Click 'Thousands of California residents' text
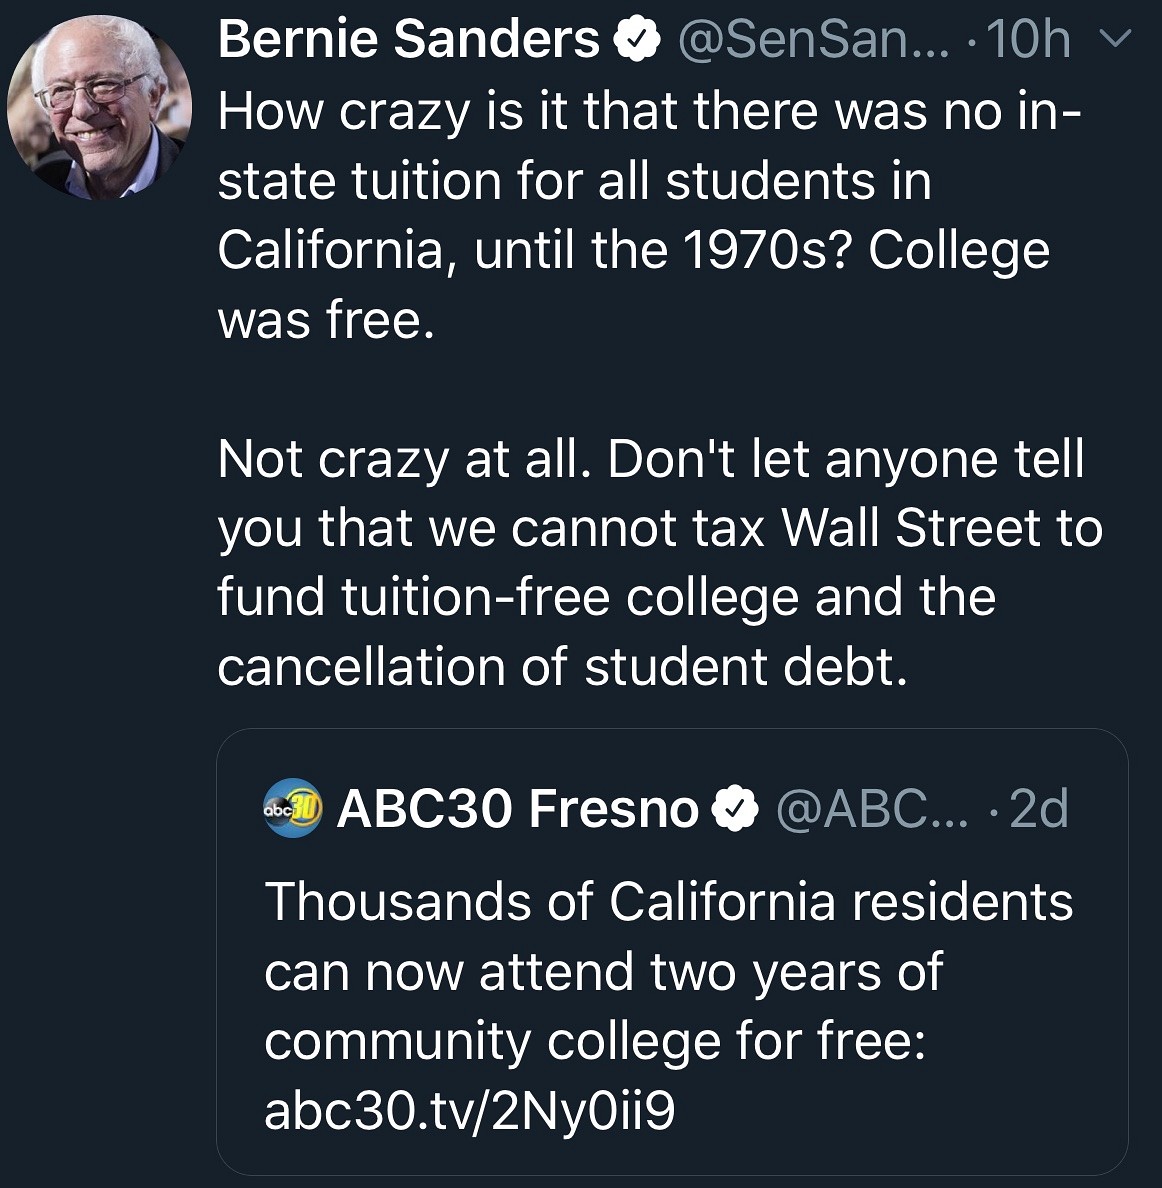This screenshot has height=1188, width=1162. [x=669, y=902]
